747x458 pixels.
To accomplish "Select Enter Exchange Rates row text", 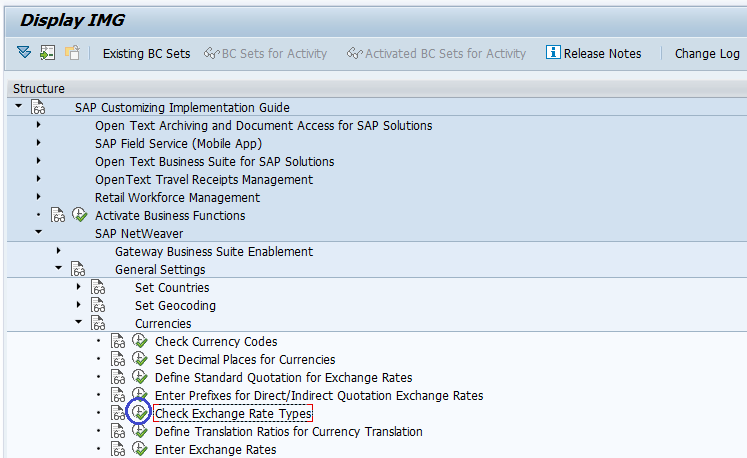I will 215,449.
